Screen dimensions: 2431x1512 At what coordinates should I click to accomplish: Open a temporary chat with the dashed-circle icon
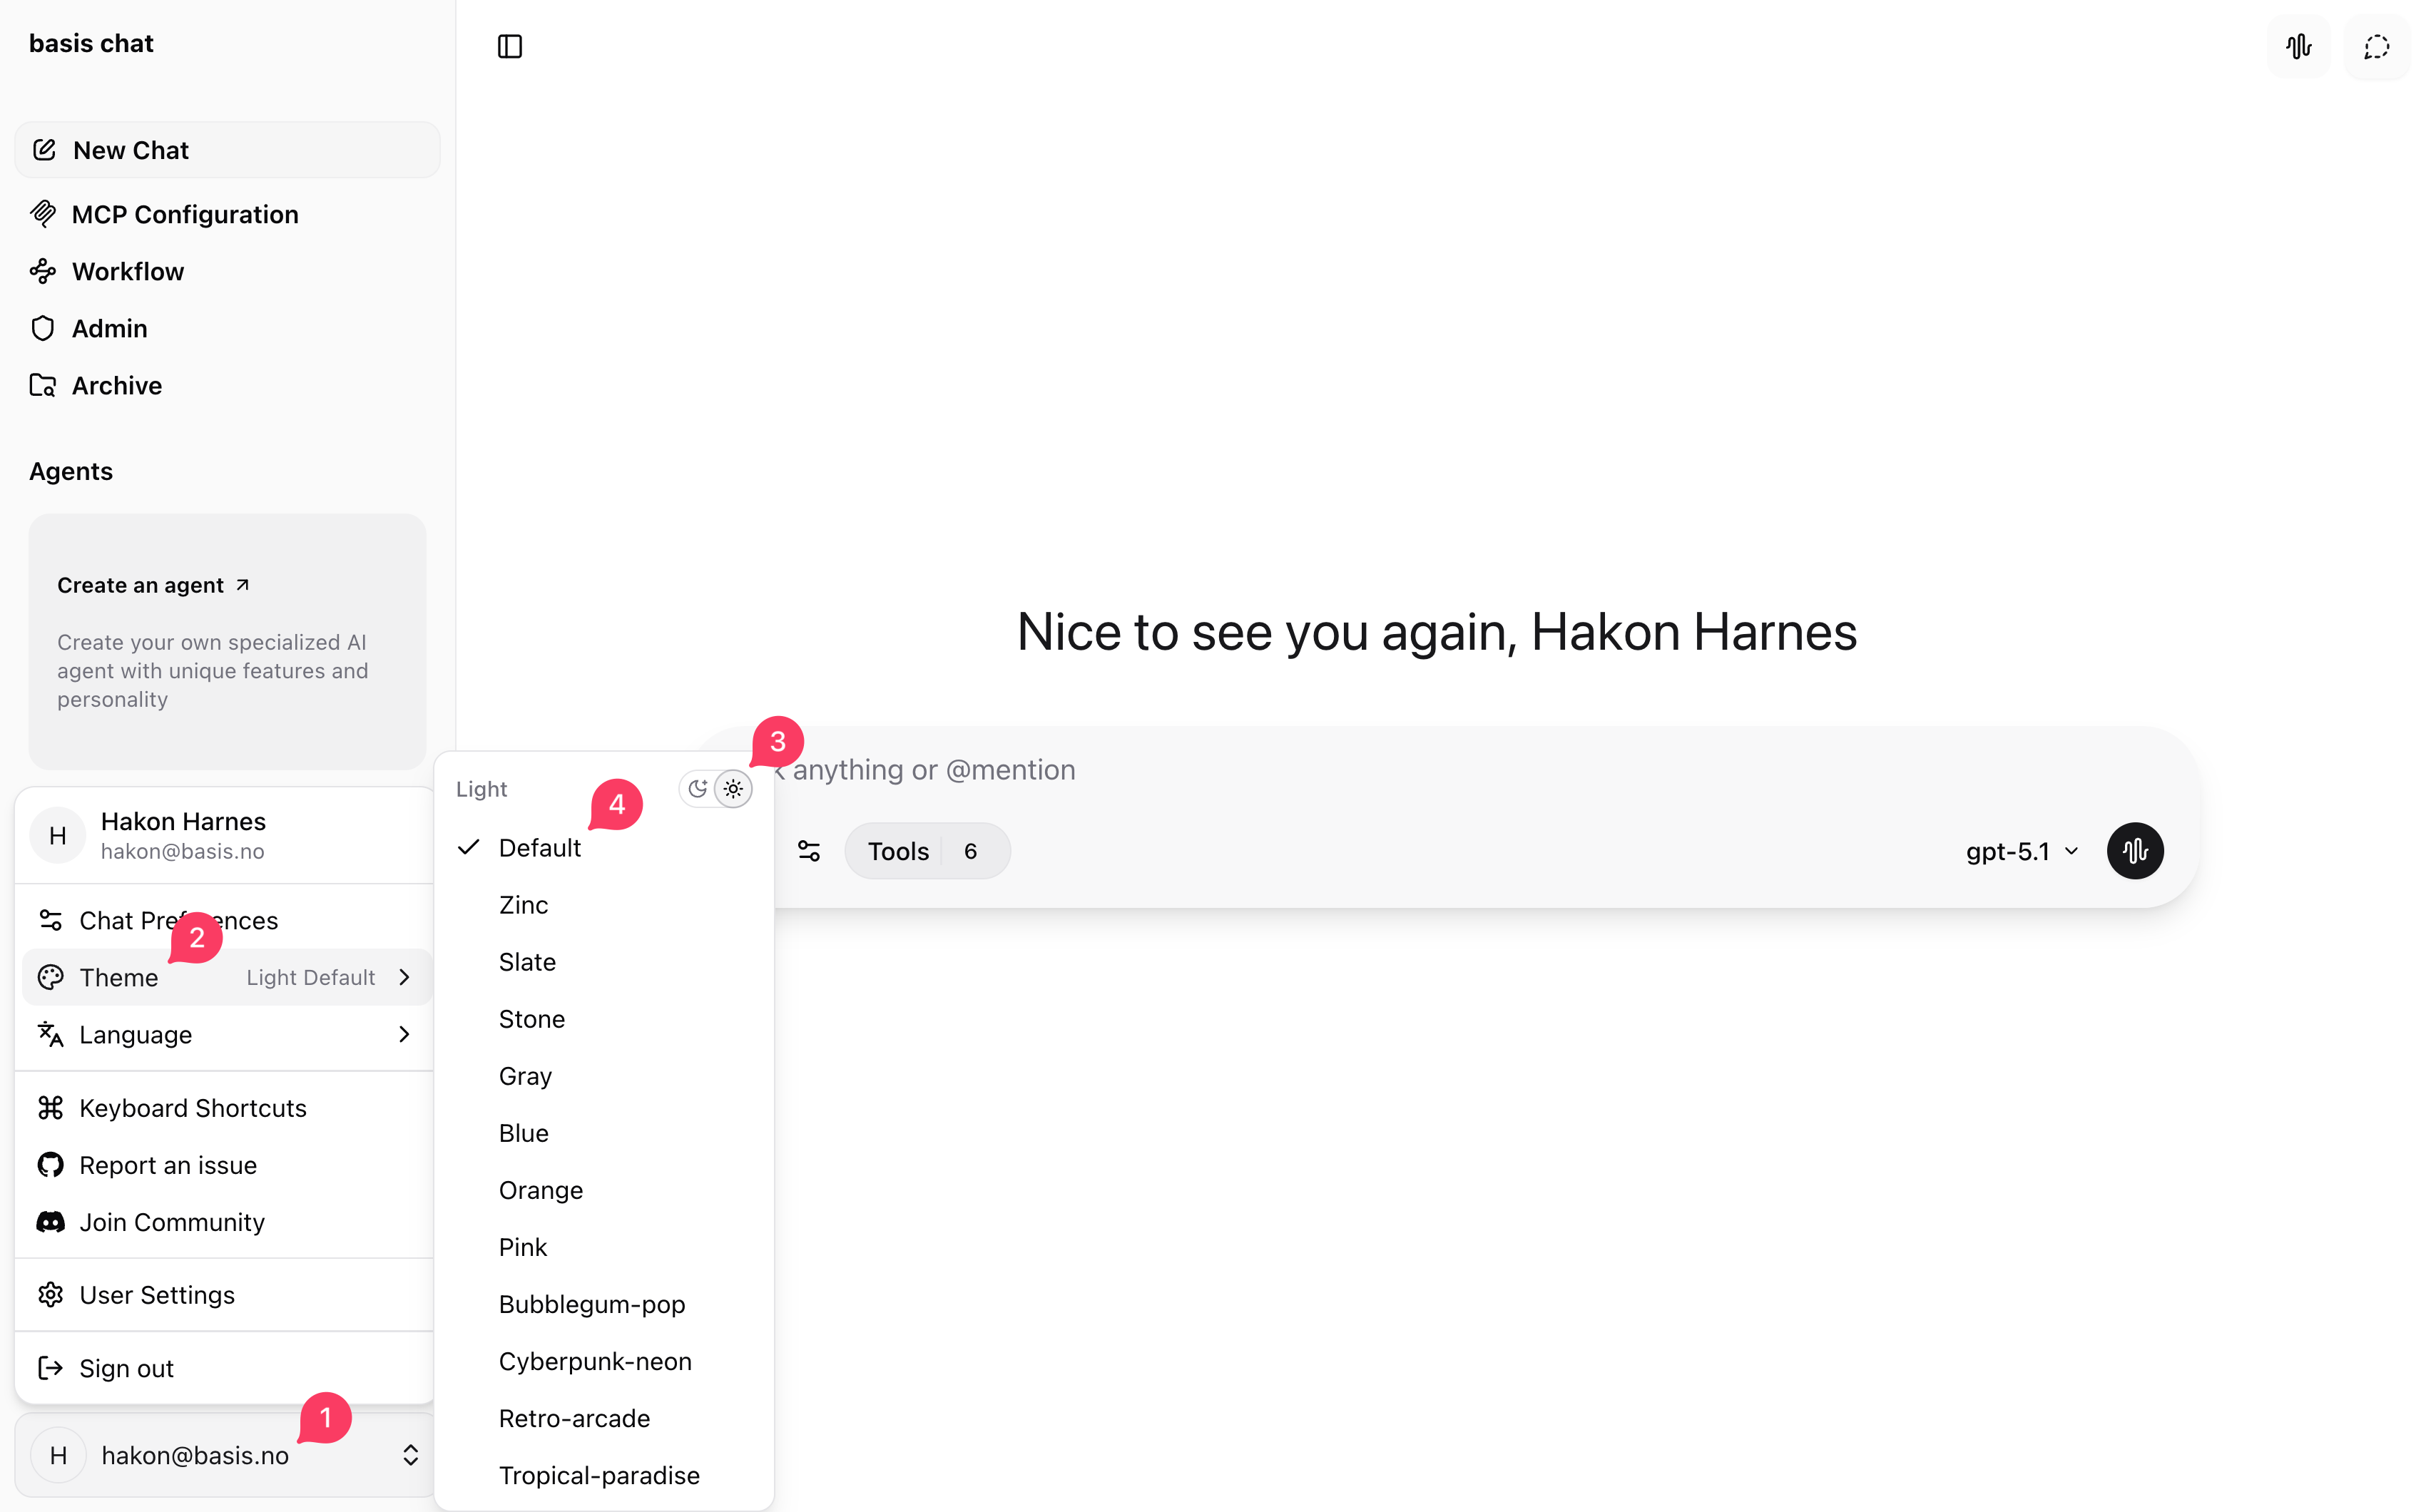point(2376,46)
